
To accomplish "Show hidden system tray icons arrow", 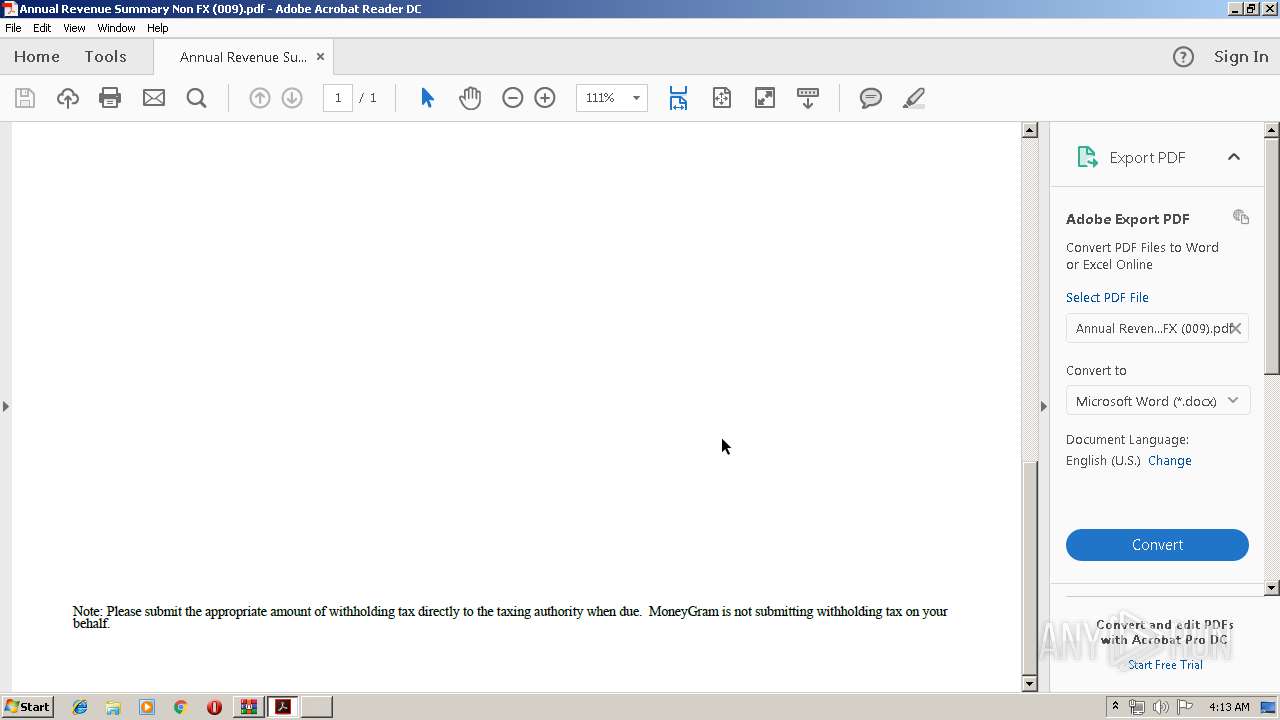I will tap(1115, 707).
